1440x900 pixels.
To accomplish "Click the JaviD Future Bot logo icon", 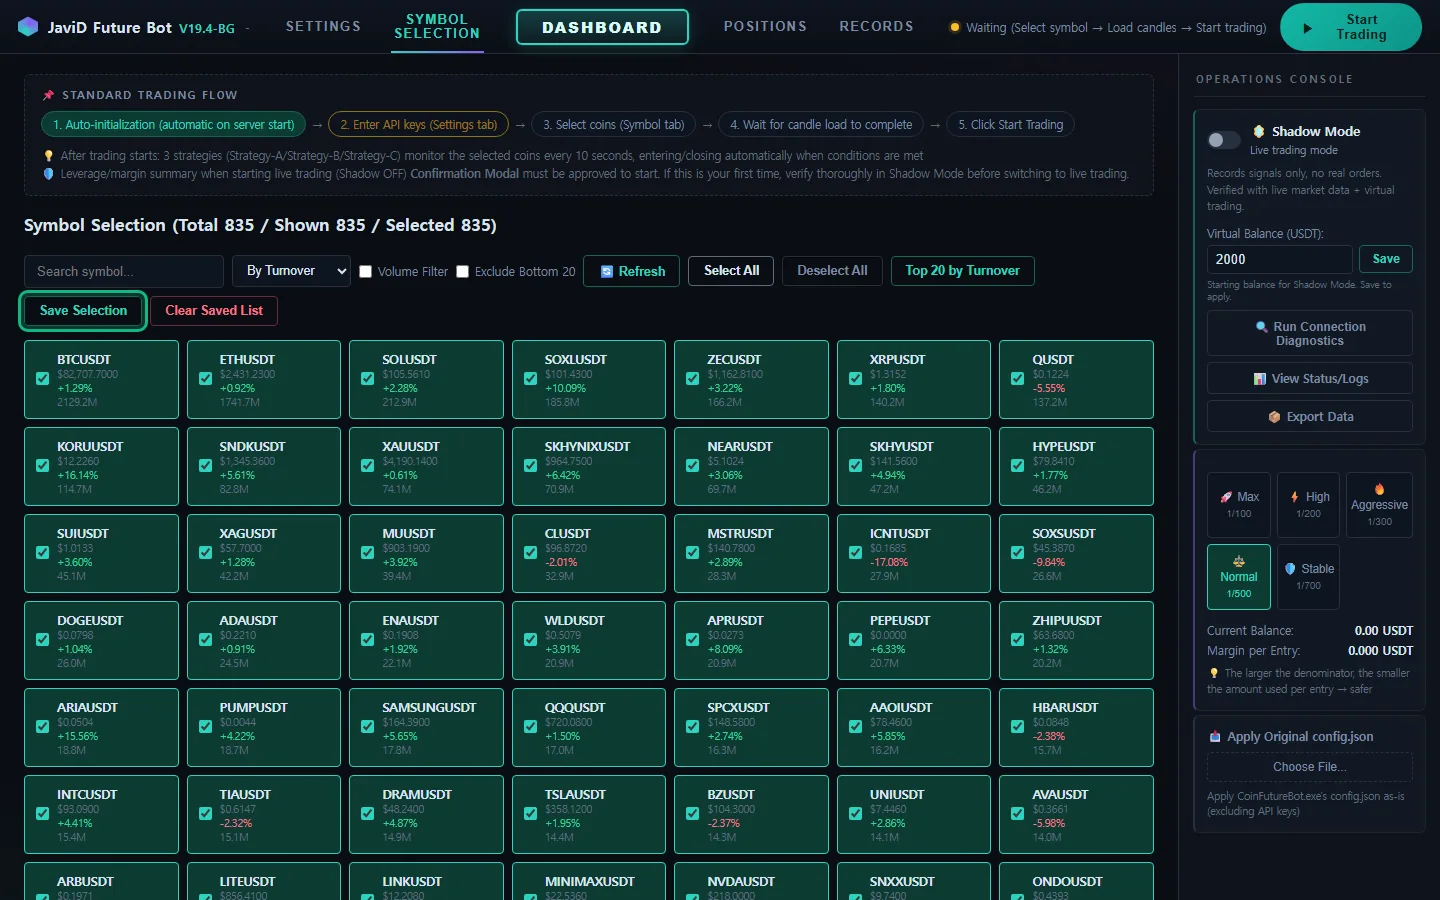I will (28, 27).
